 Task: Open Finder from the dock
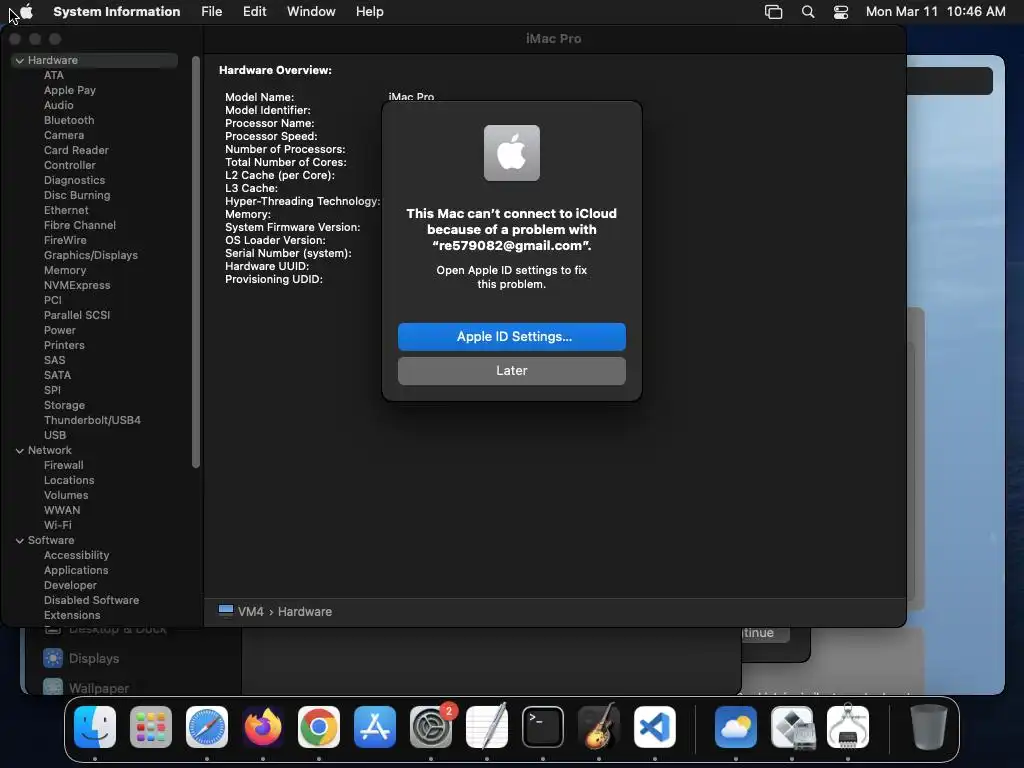95,727
